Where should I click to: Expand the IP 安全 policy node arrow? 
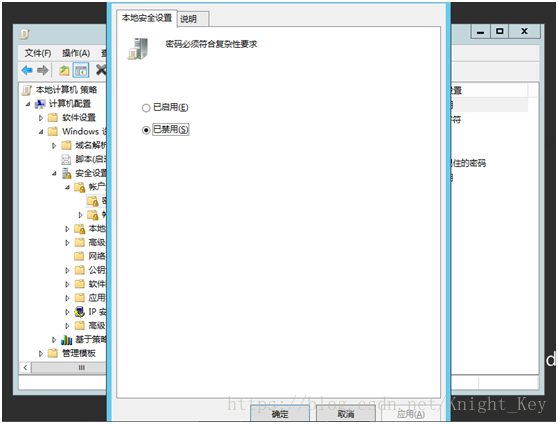click(67, 312)
